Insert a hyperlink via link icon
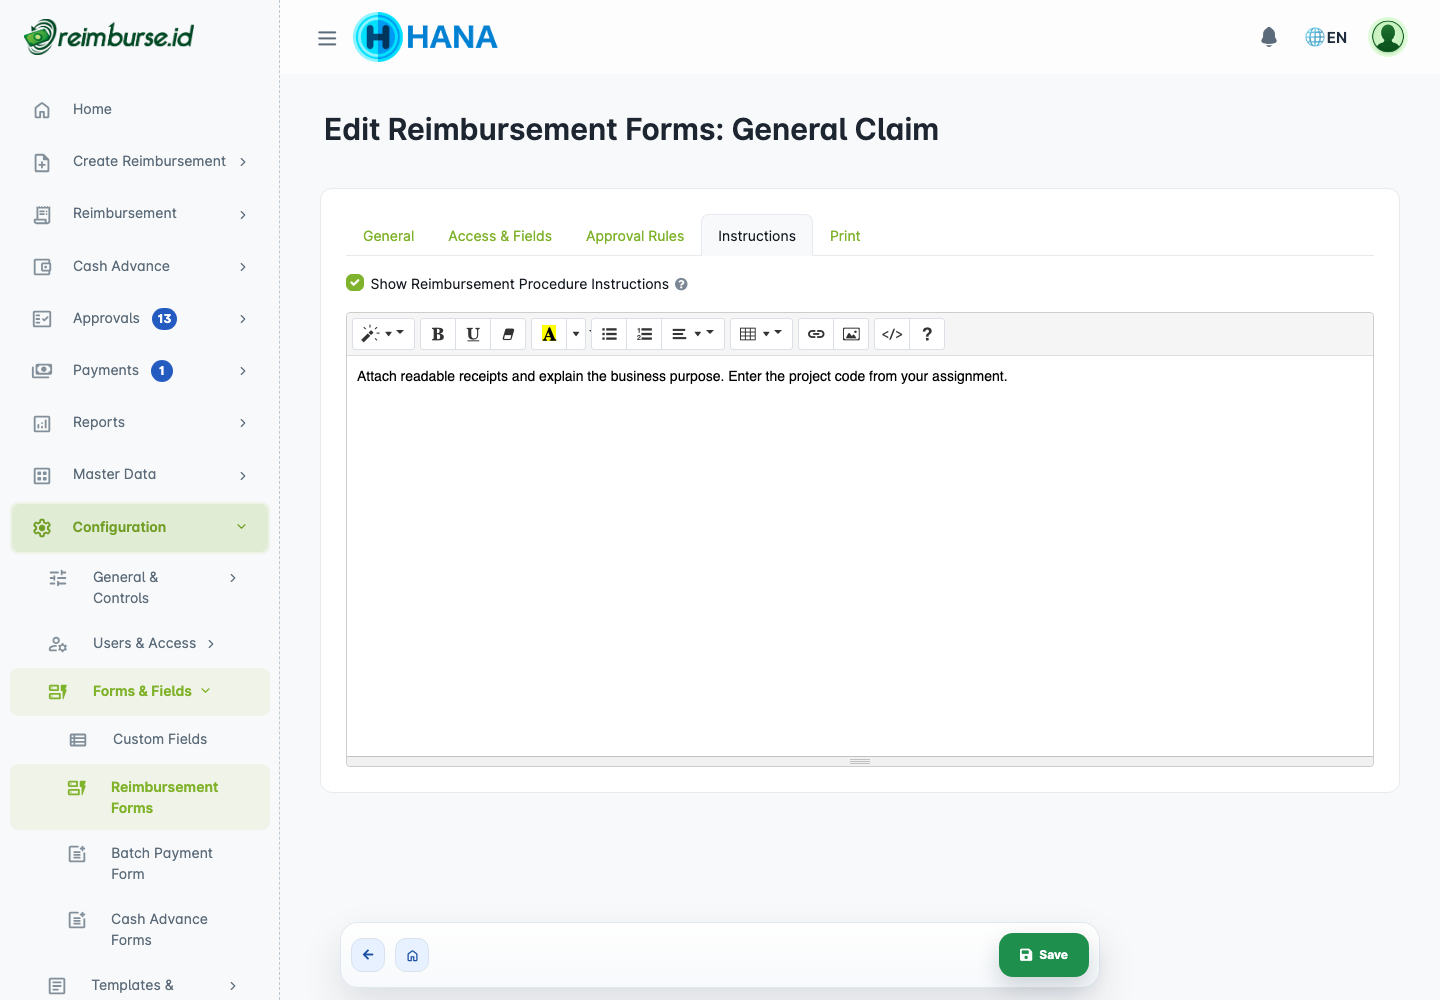The image size is (1440, 1000). click(x=816, y=334)
